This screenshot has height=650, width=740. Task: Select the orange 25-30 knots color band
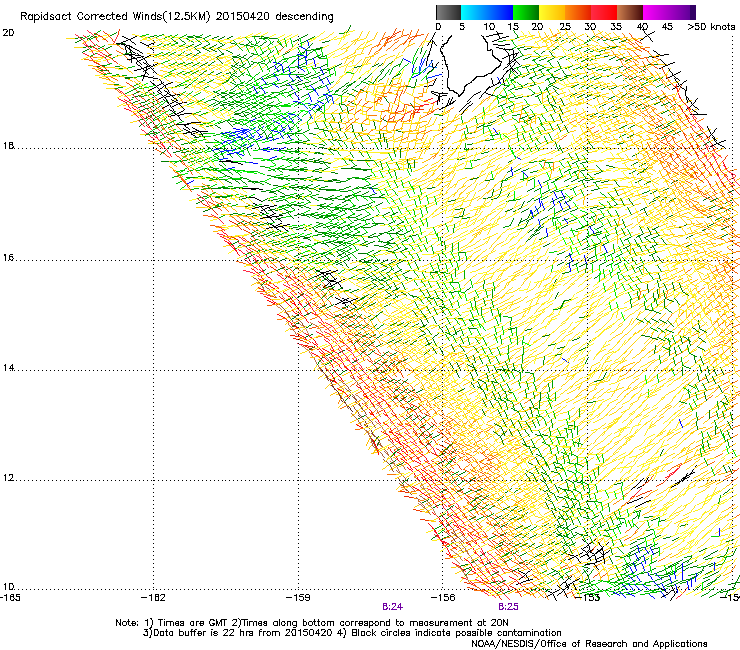(578, 12)
